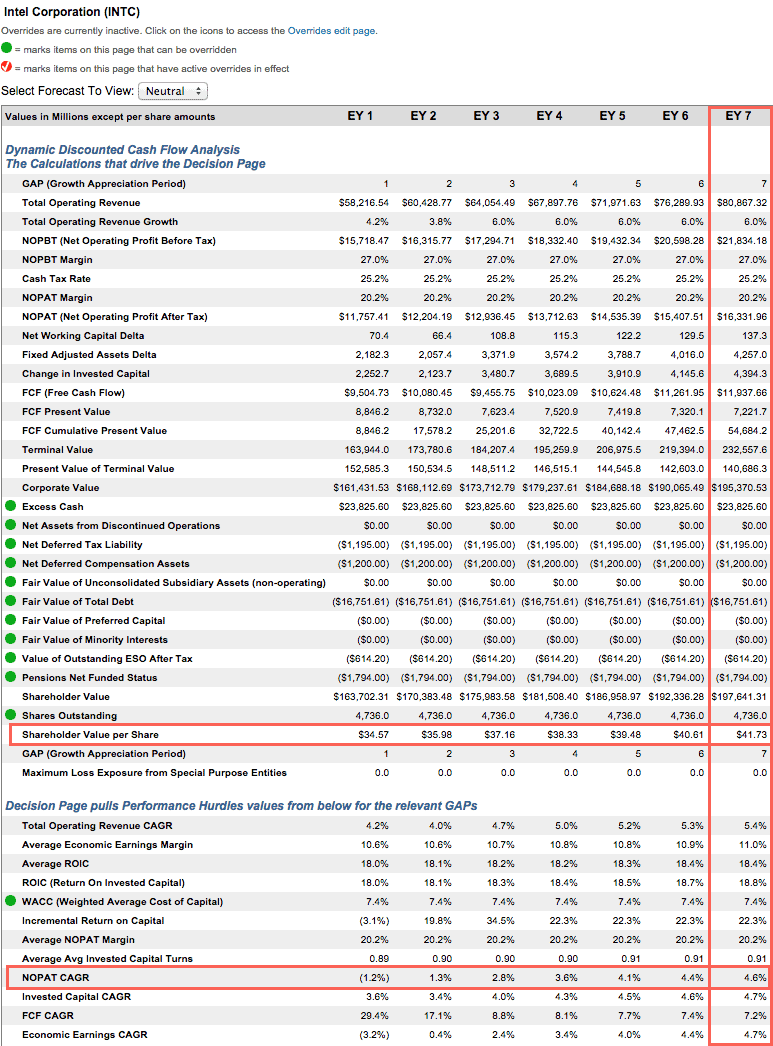This screenshot has width=773, height=1046.
Task: Click the Shareholder Value per Share label
Action: coord(90,734)
